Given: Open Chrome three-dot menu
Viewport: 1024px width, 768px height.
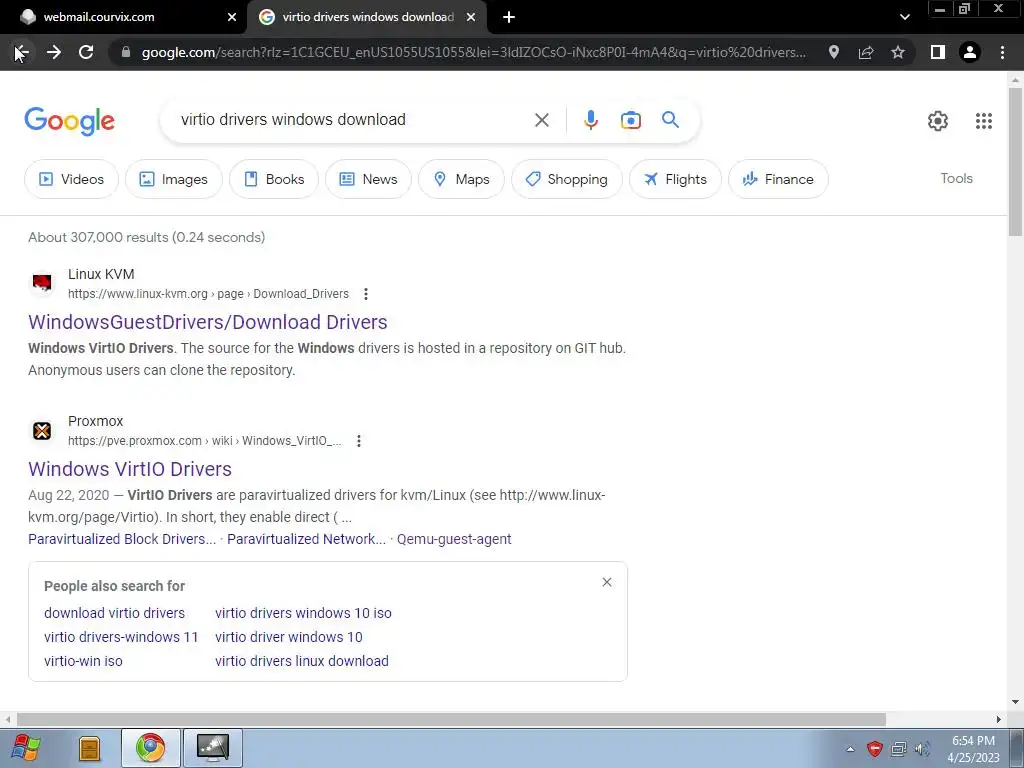Looking at the screenshot, I should point(1002,52).
